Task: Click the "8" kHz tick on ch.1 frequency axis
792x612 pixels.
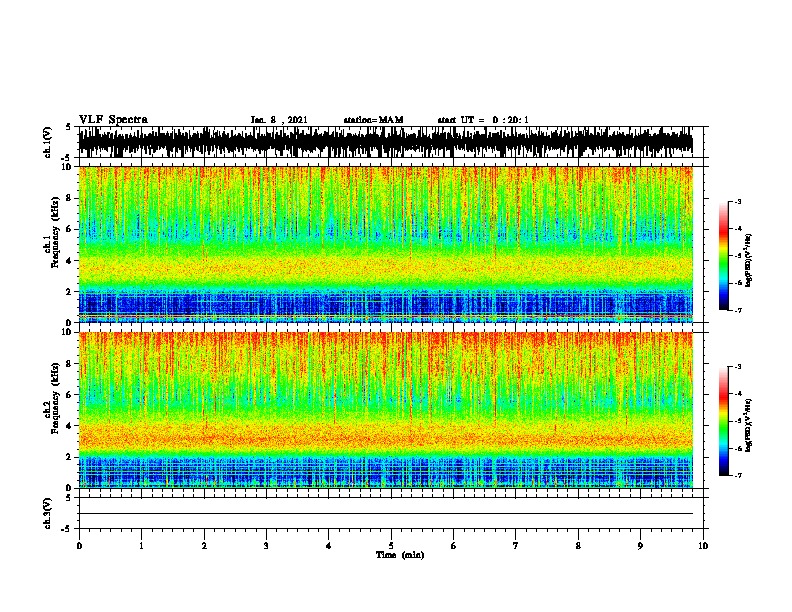Action: (70, 198)
